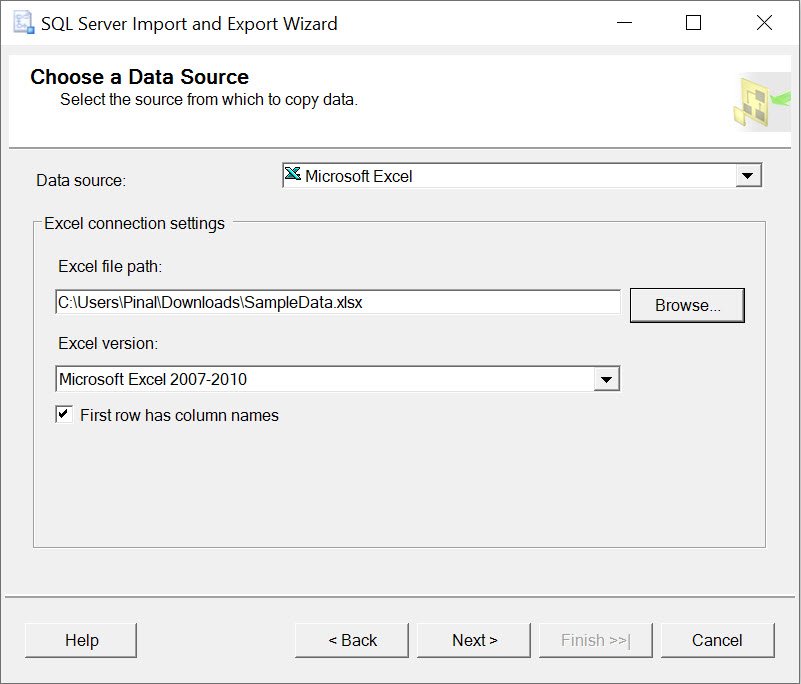This screenshot has width=801, height=684.
Task: Click 'Excel connection settings' group label
Action: point(134,224)
